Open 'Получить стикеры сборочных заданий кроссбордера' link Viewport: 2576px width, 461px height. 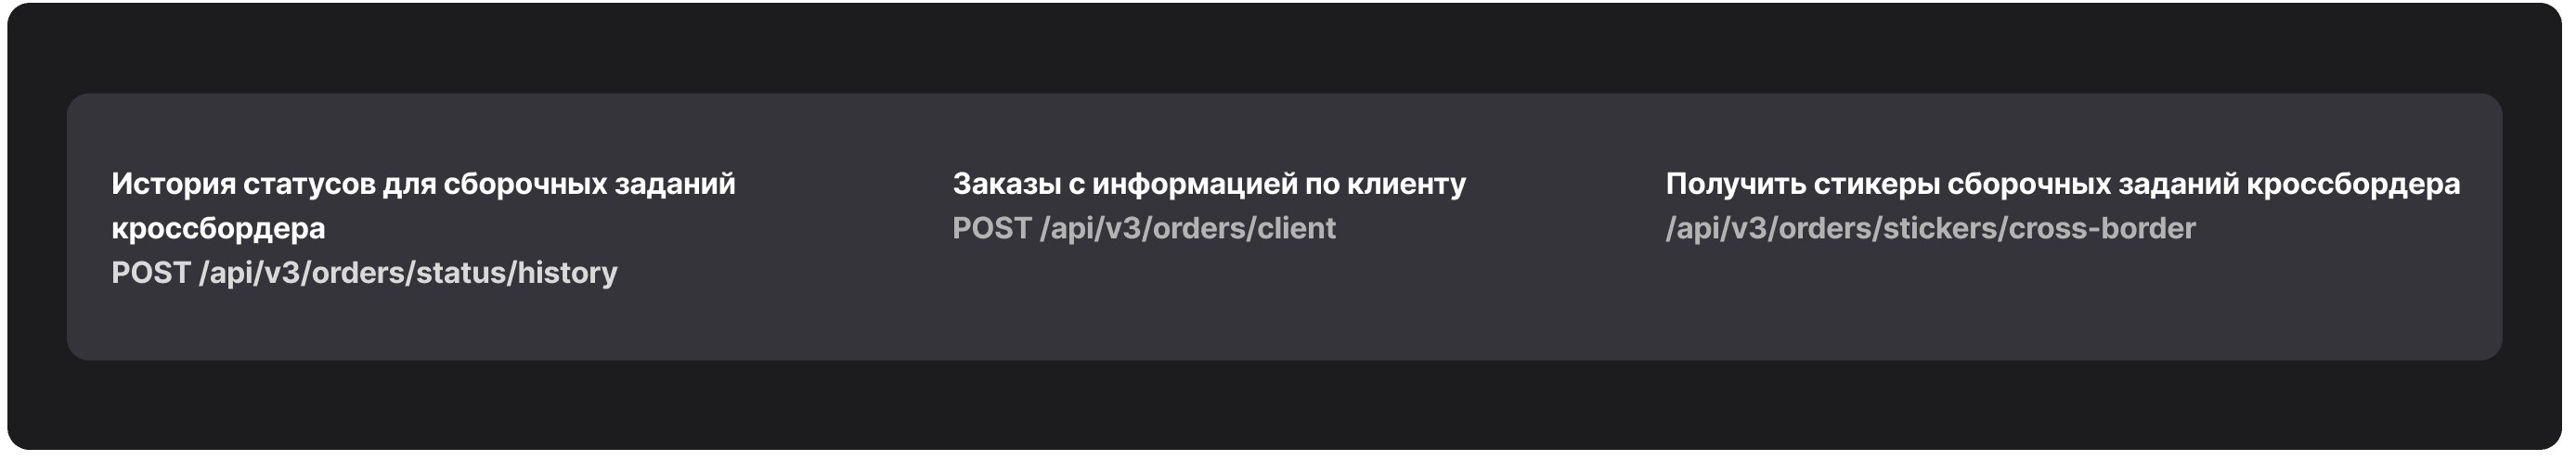click(2062, 184)
